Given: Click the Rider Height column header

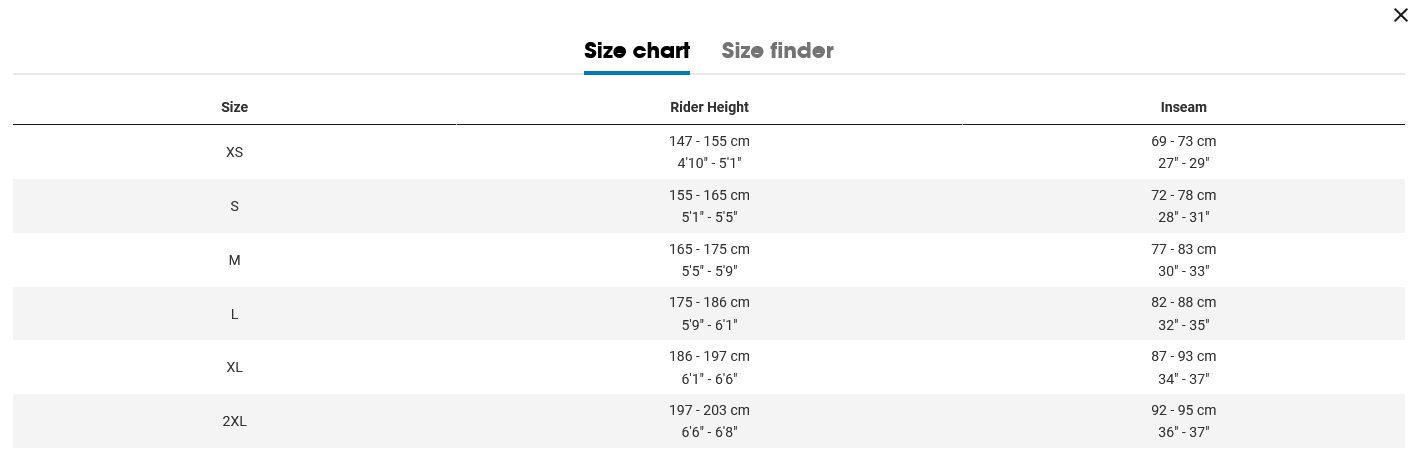Looking at the screenshot, I should [x=709, y=107].
